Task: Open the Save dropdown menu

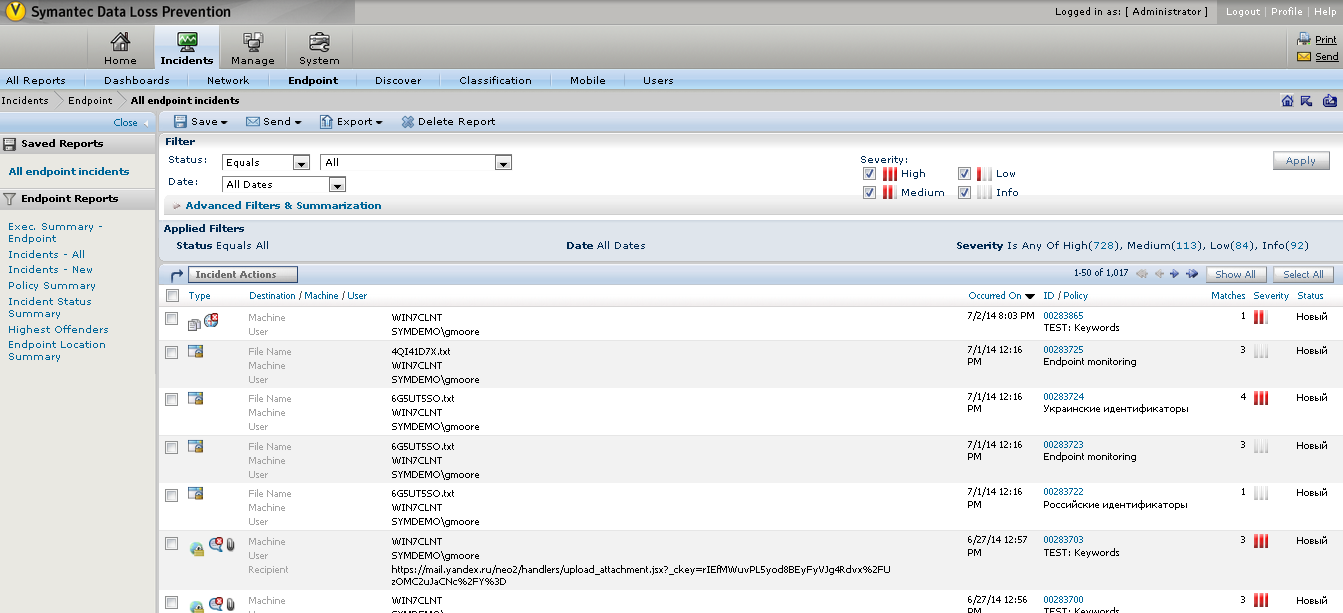Action: (x=201, y=122)
